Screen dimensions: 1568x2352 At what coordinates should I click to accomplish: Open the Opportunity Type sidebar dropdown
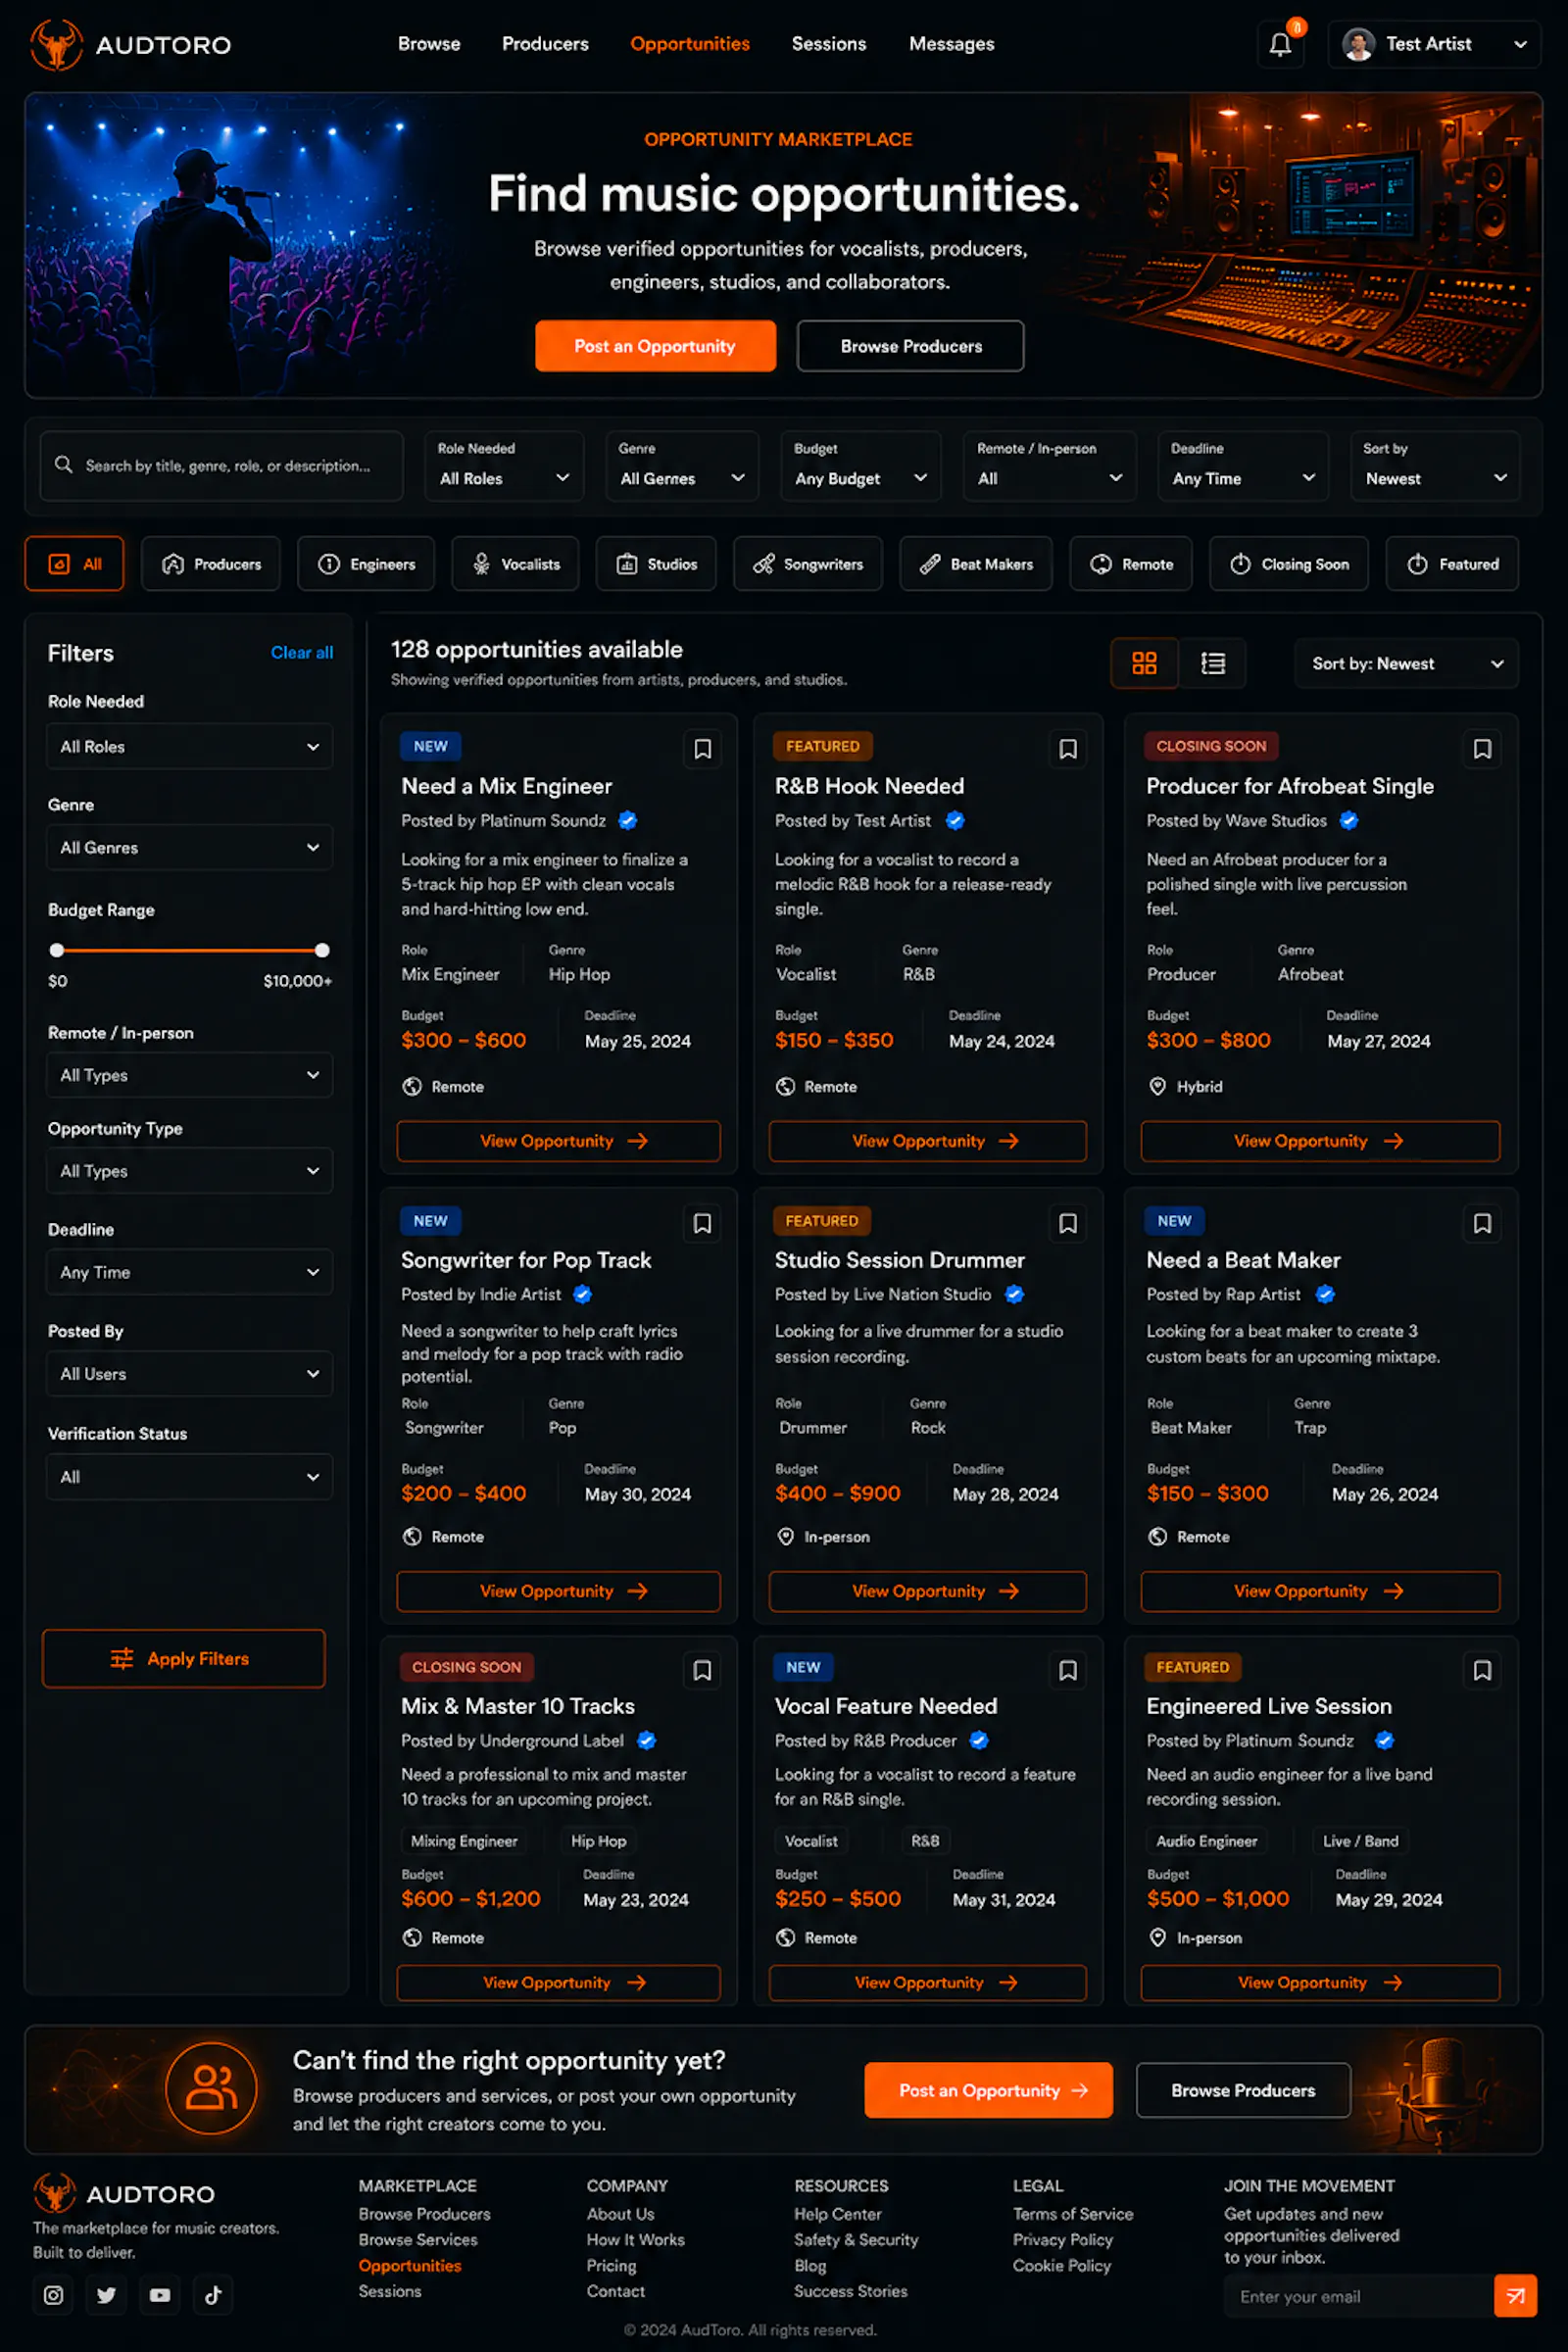(x=189, y=1171)
